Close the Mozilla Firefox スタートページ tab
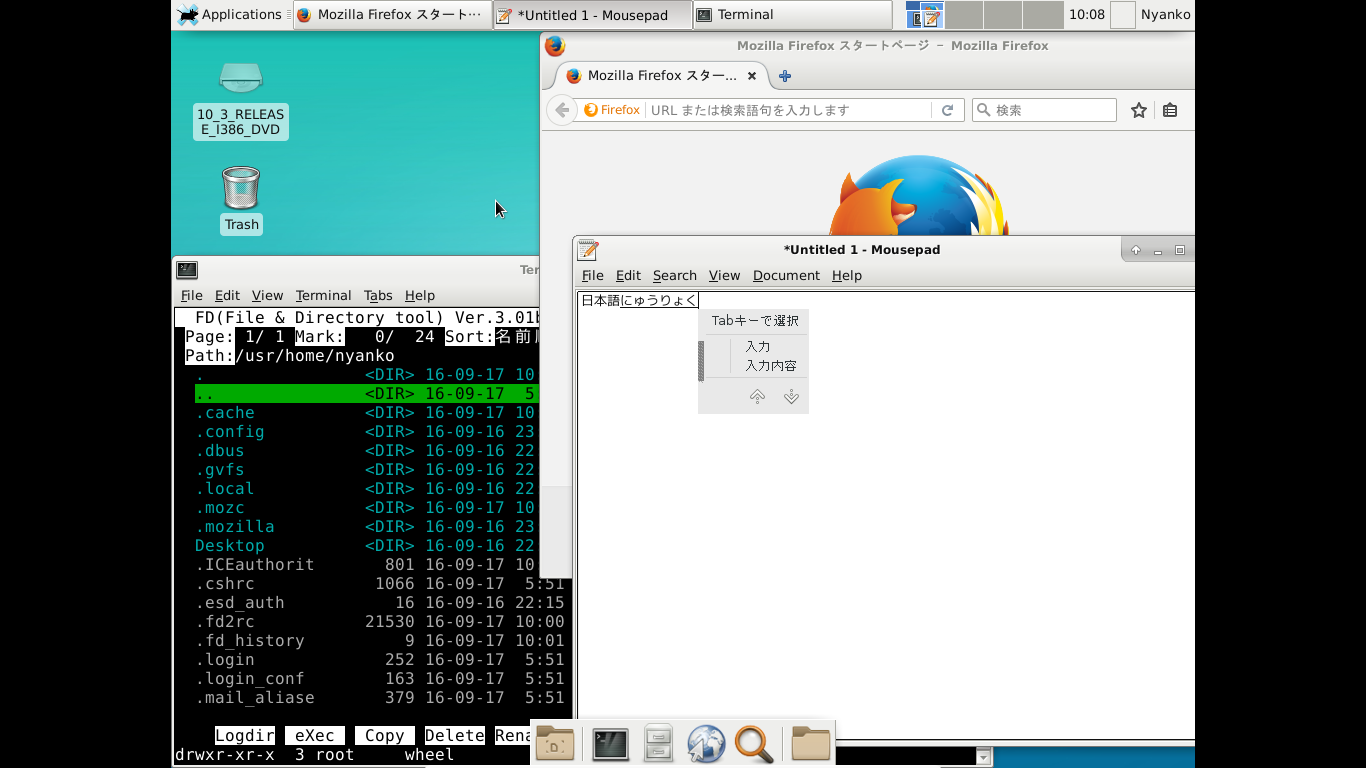This screenshot has height=768, width=1366. click(x=752, y=76)
